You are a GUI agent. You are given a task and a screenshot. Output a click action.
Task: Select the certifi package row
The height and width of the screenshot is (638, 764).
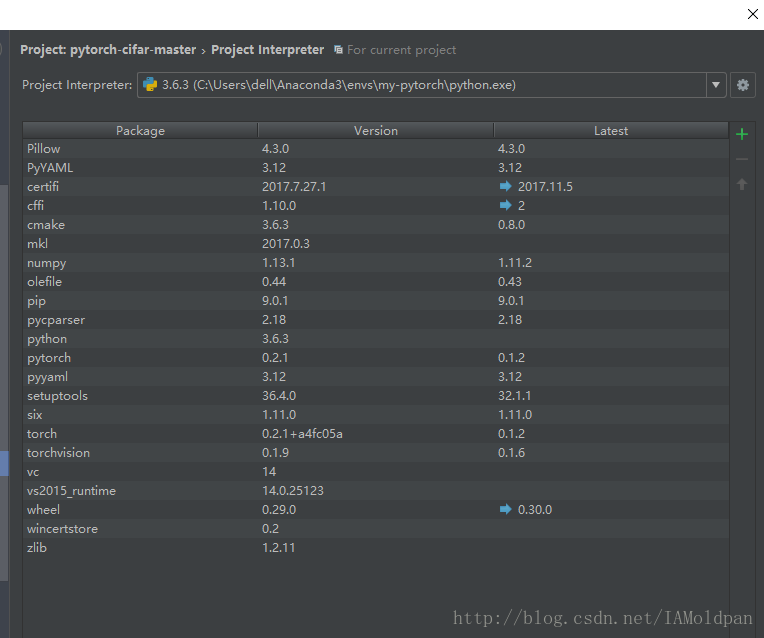pos(376,187)
